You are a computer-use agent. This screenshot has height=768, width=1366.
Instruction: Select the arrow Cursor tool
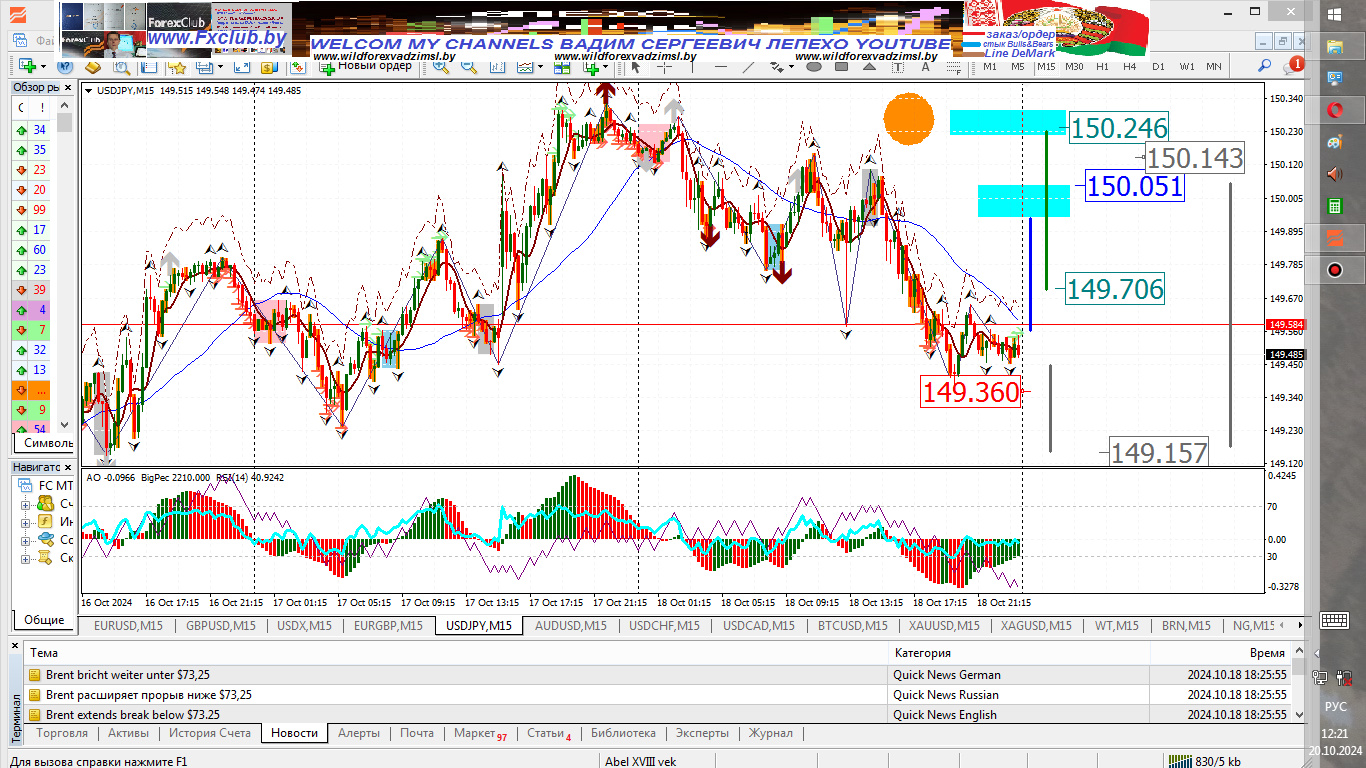636,67
